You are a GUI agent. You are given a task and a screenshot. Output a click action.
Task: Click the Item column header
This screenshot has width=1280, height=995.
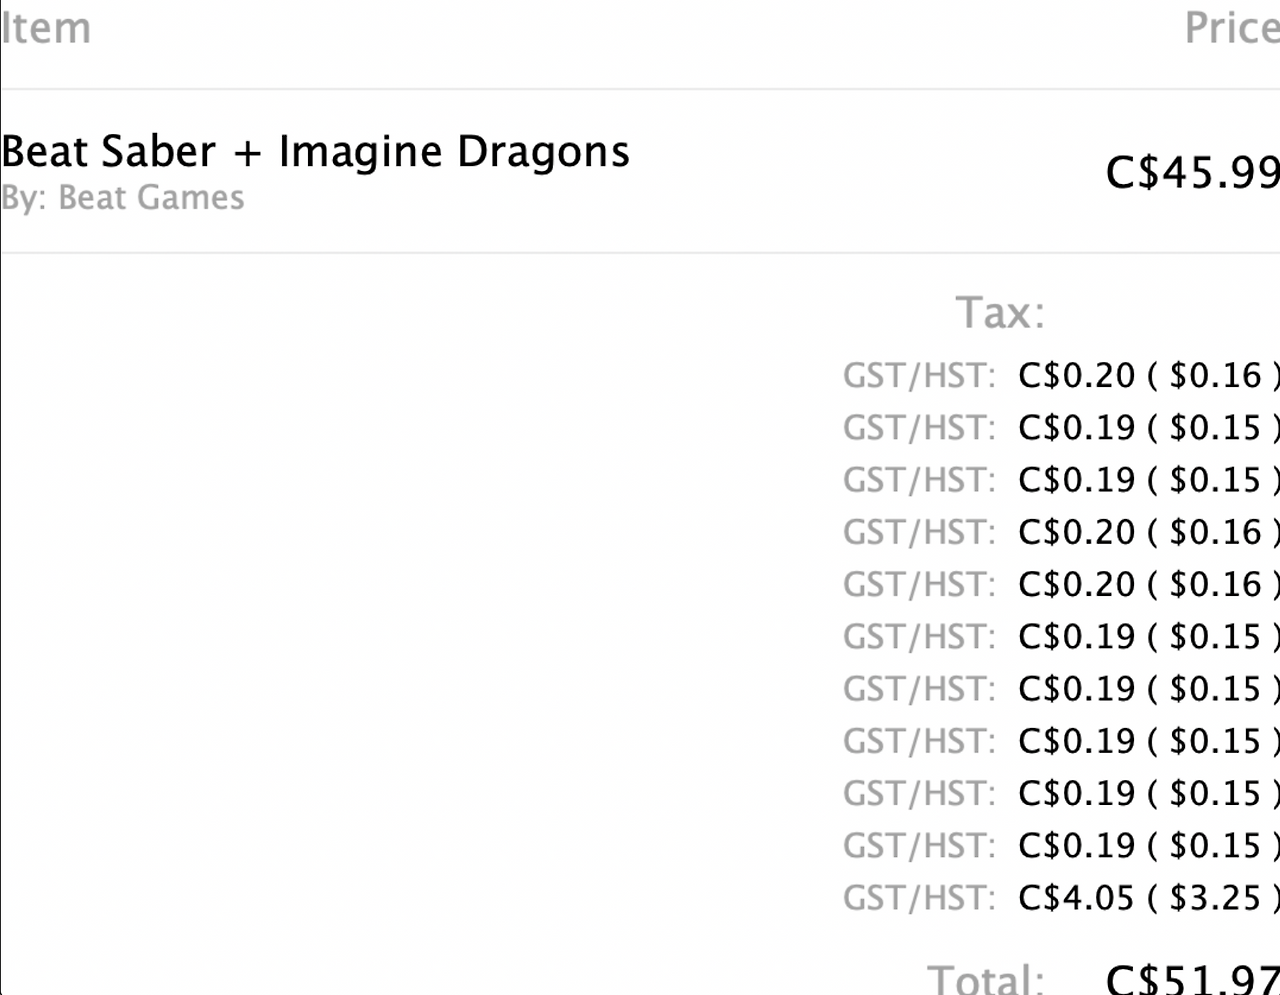[x=46, y=28]
